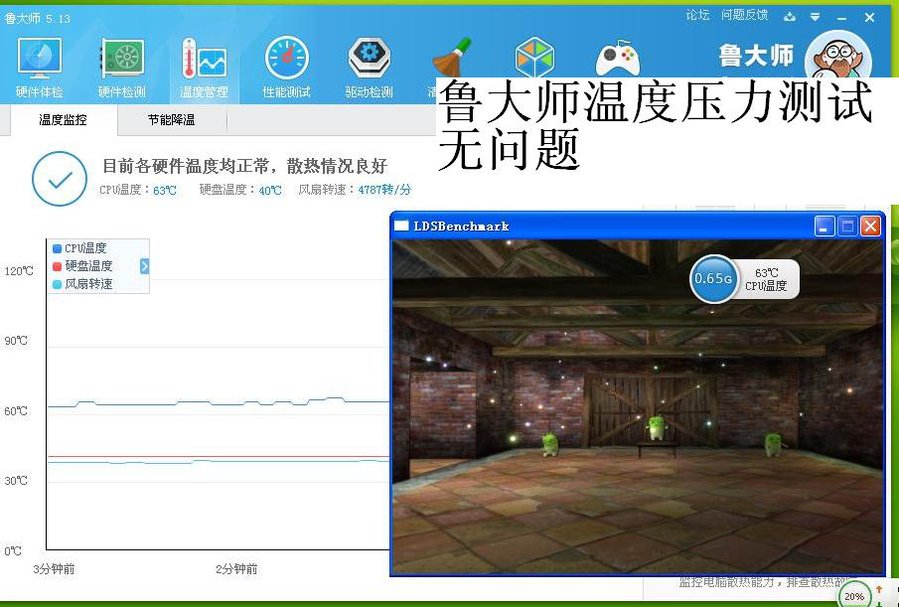Toggle the 硬盘温度 legend series
899x607 pixels.
click(x=88, y=266)
